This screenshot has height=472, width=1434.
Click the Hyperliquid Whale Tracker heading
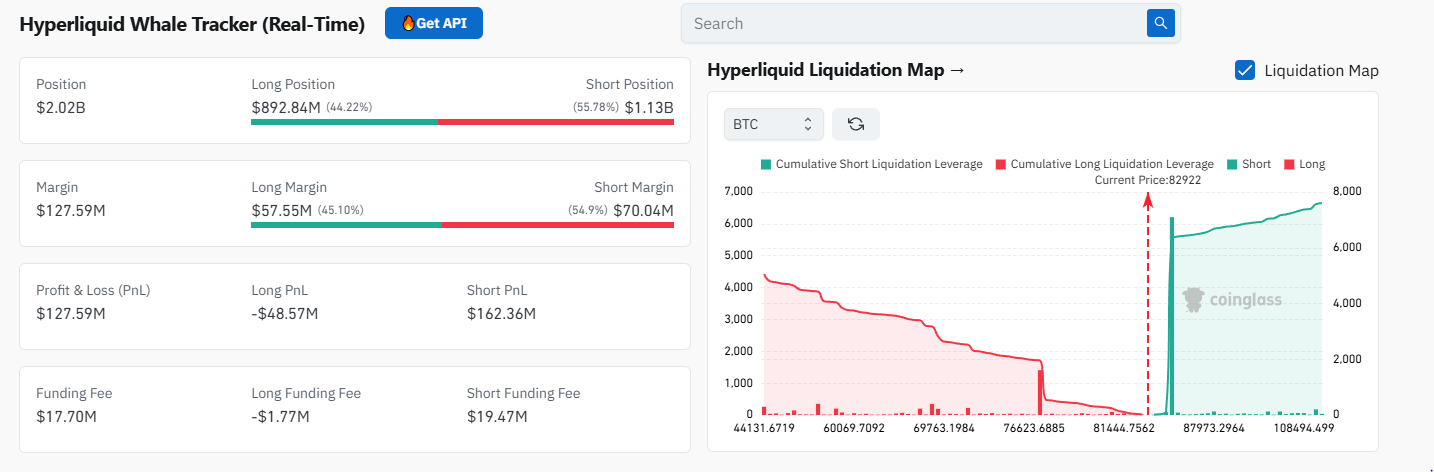pos(192,24)
